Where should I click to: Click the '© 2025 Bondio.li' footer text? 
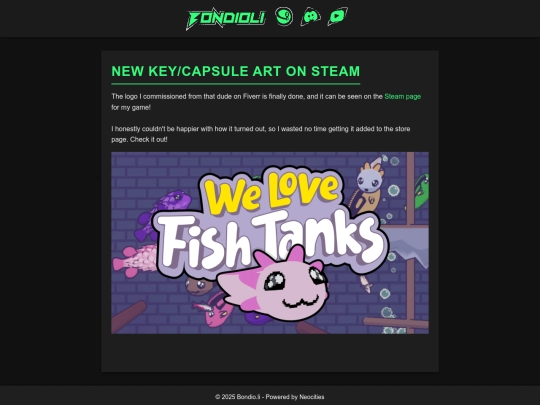tap(238, 397)
